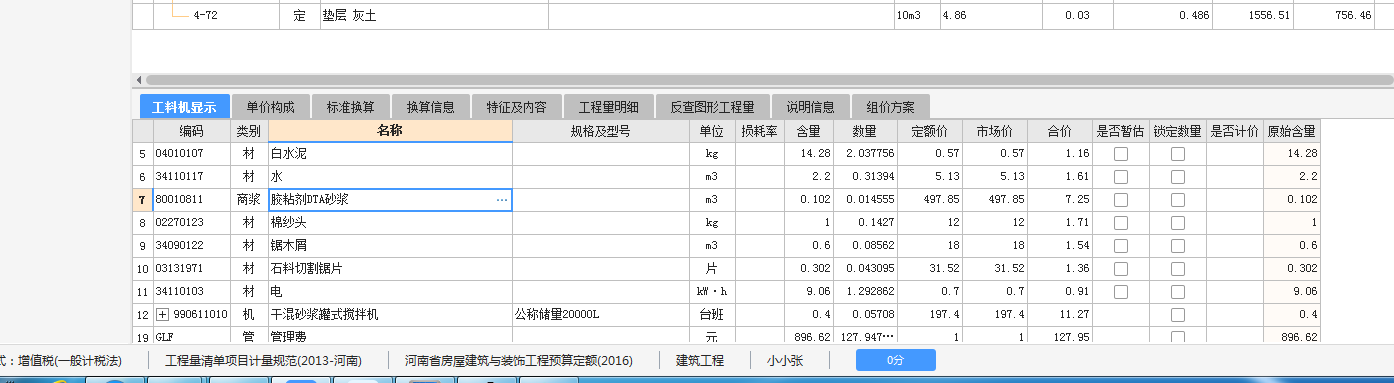Click the 0分 score button

pyautogui.click(x=895, y=360)
